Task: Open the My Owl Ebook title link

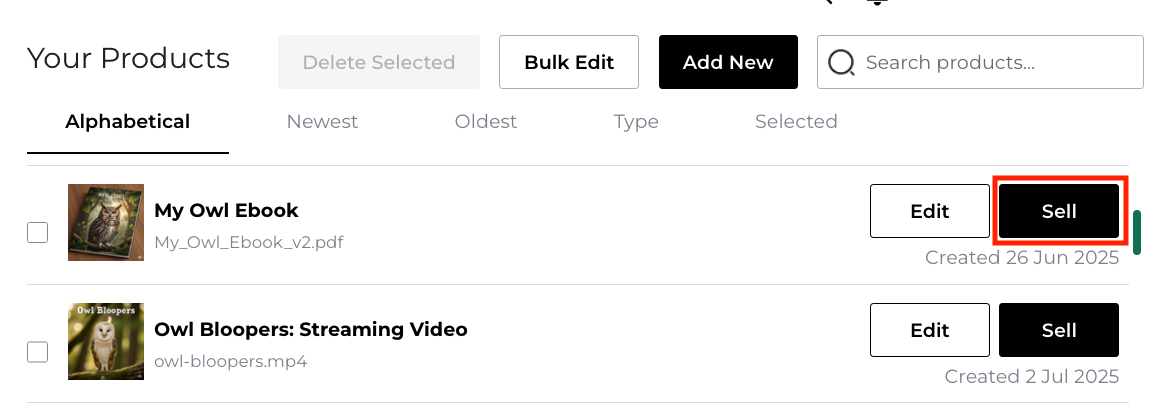Action: [226, 211]
